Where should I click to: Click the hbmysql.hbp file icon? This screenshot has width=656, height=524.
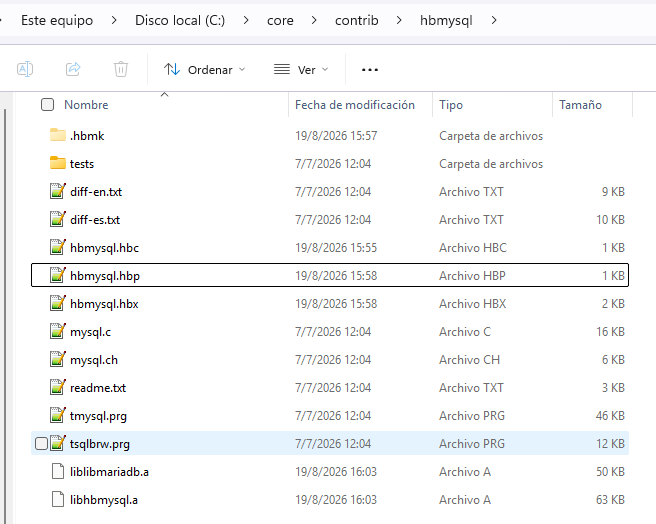point(58,275)
